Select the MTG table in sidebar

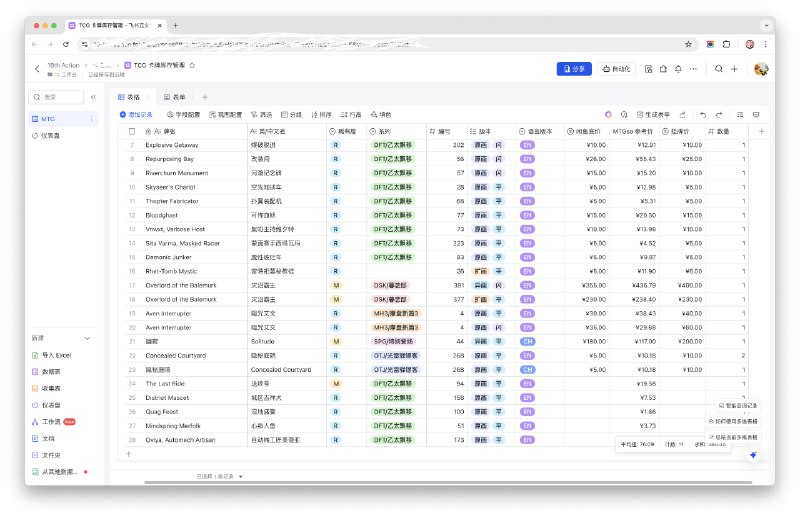(x=61, y=118)
